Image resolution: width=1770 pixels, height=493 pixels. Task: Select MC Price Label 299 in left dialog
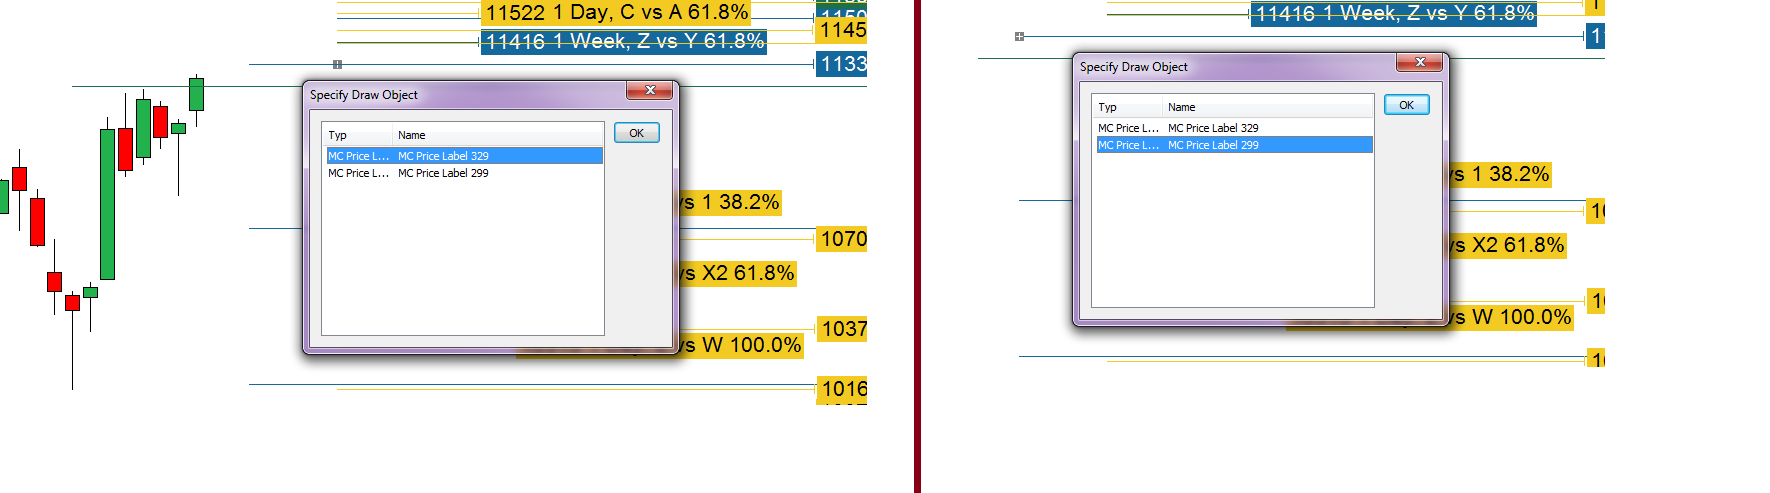tap(443, 173)
